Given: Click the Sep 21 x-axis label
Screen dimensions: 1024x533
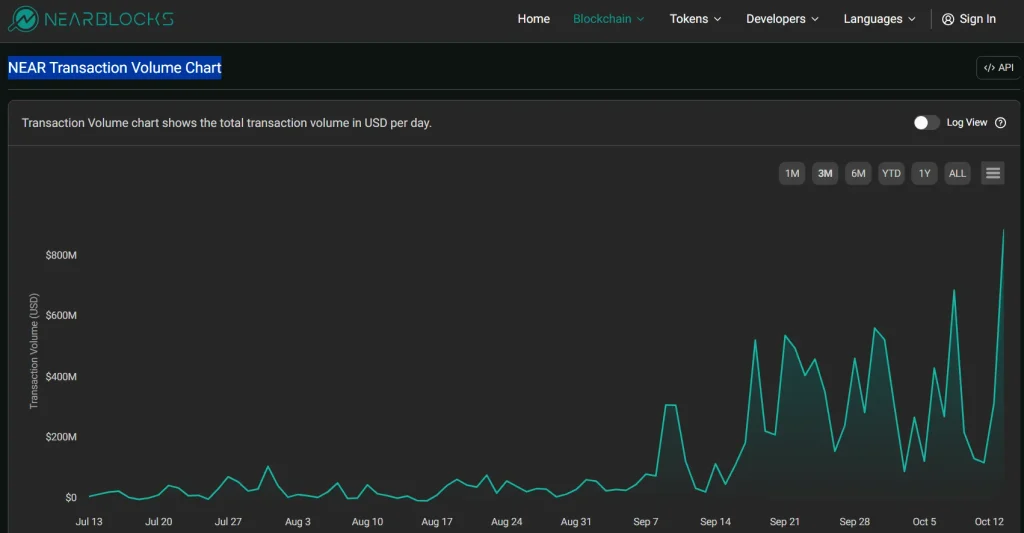Looking at the screenshot, I should point(784,521).
